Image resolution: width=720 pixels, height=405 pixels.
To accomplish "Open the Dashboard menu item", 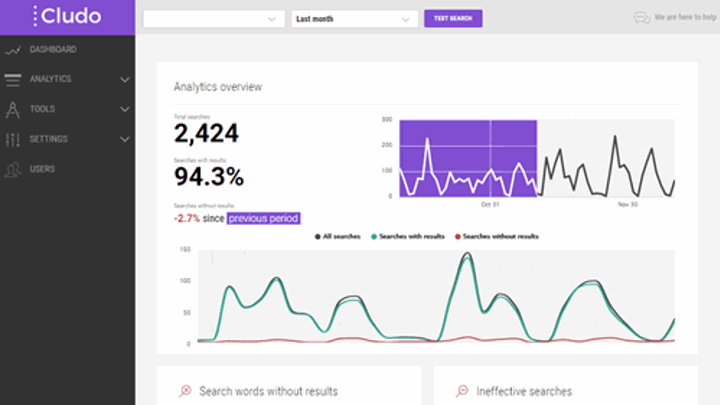I will [x=53, y=49].
